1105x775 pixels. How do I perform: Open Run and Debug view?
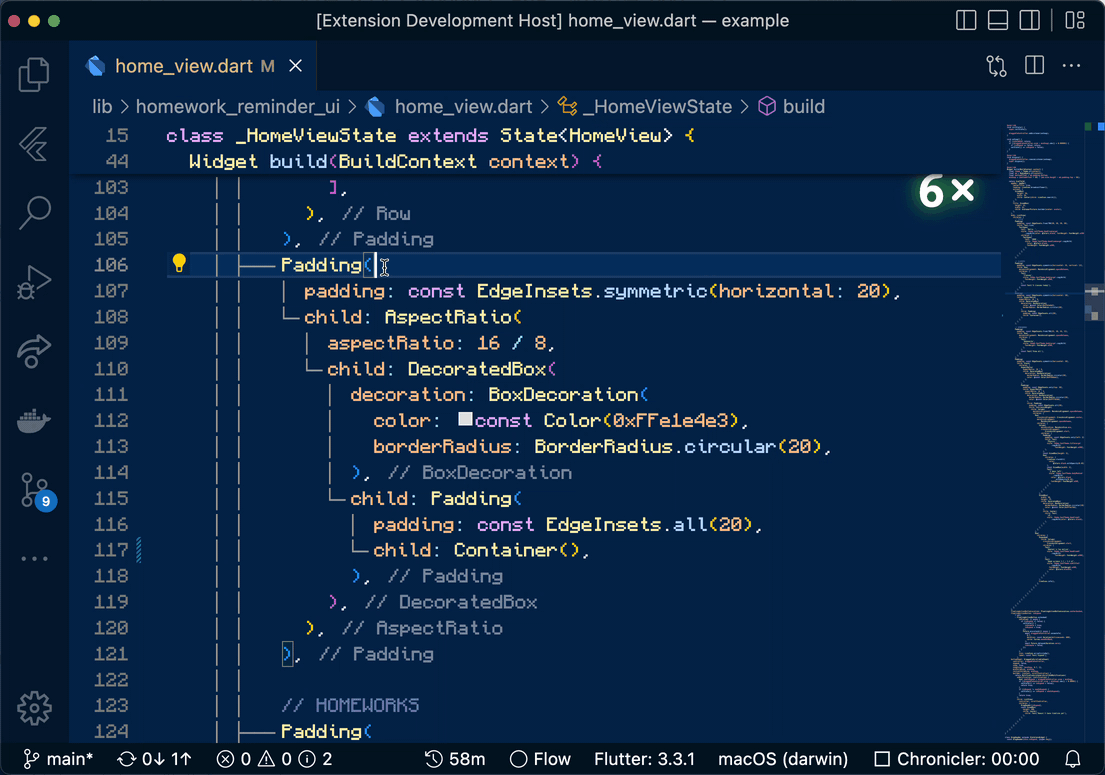point(34,283)
